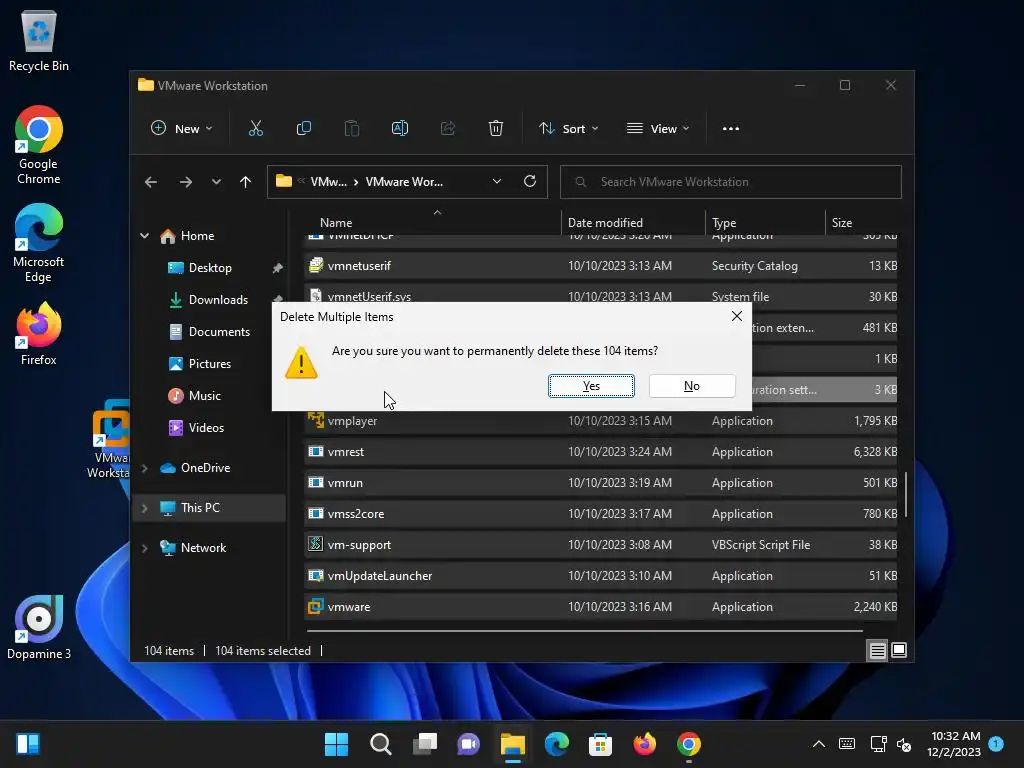Click the VMw... breadcrumb segment

(328, 182)
